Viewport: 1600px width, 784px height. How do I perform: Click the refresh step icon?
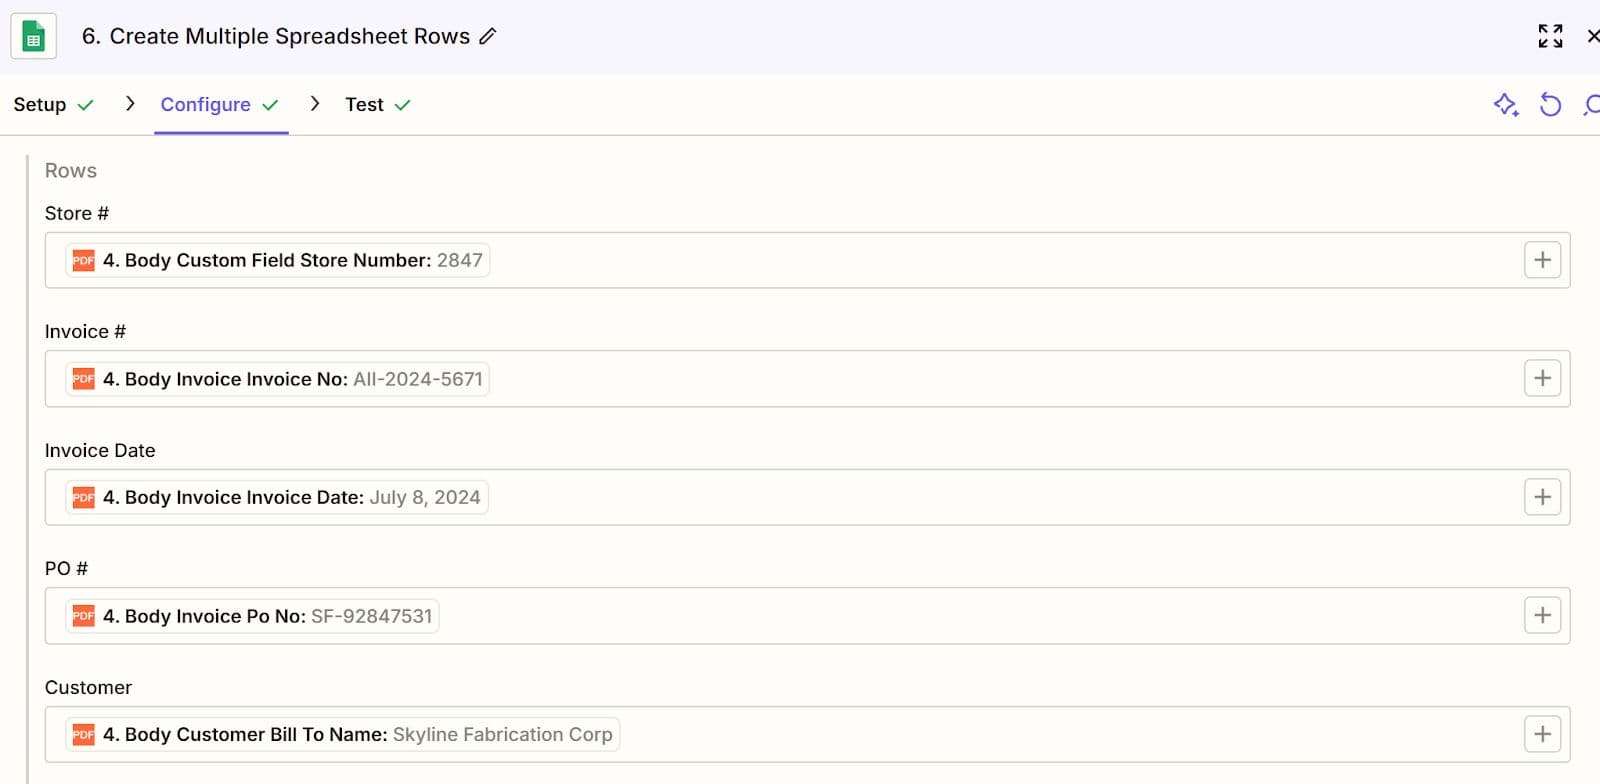1550,104
